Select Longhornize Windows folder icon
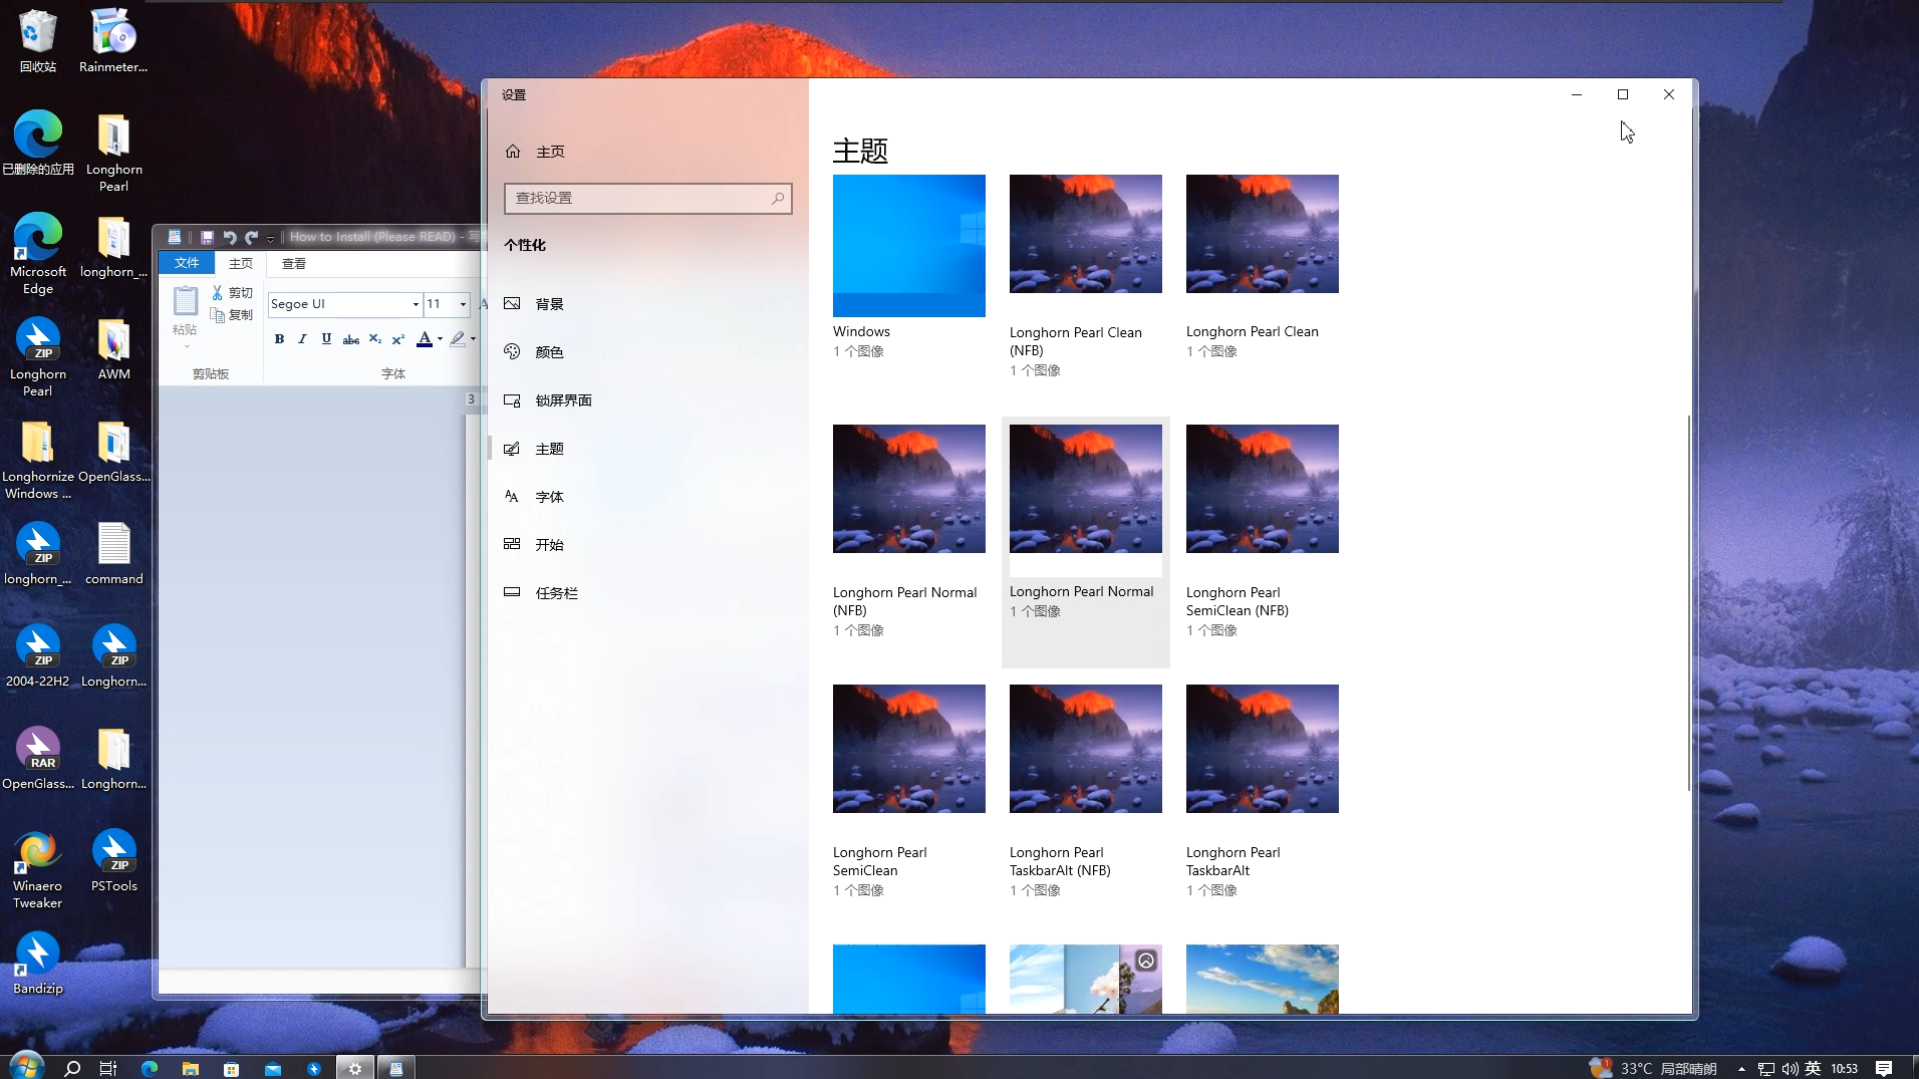This screenshot has width=1919, height=1079. click(x=38, y=460)
